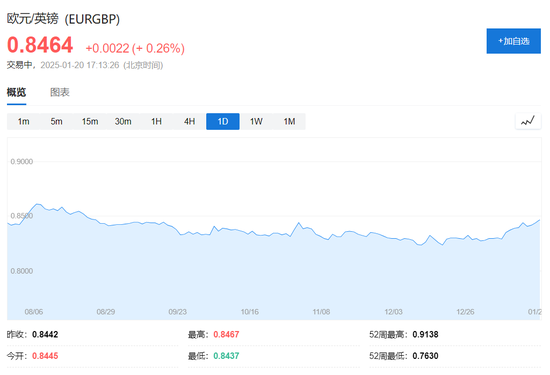Select the active 1D interval
The height and width of the screenshot is (375, 550).
pyautogui.click(x=223, y=121)
